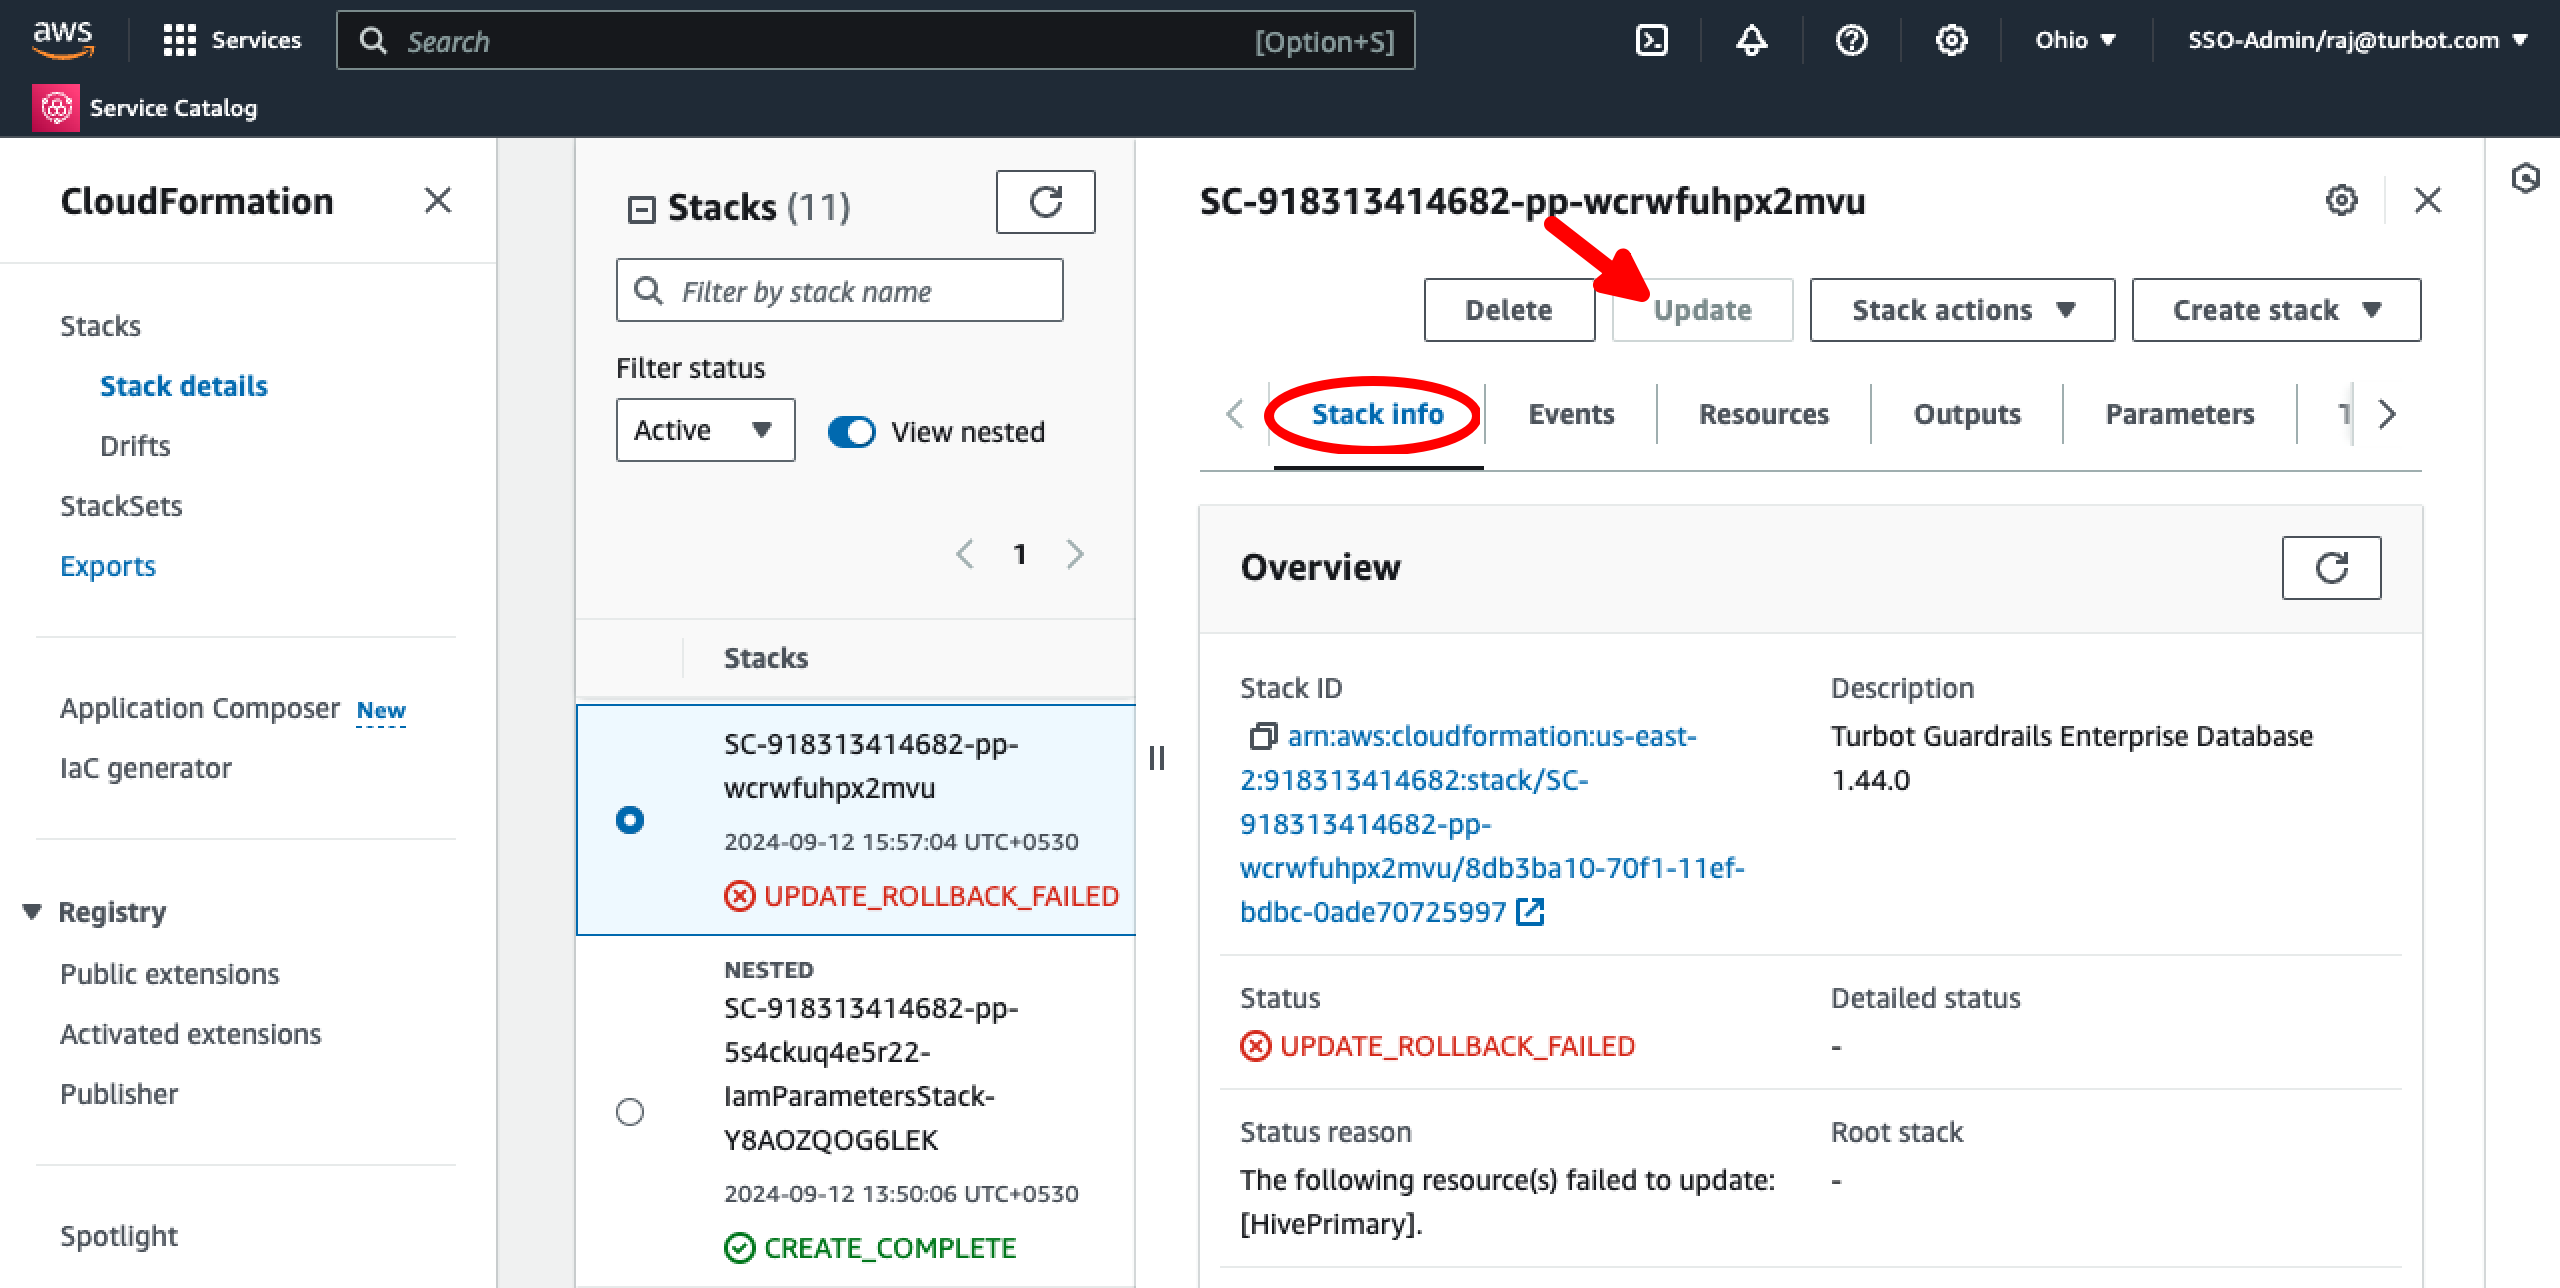
Task: Switch to the Parameters tab
Action: [x=2180, y=414]
